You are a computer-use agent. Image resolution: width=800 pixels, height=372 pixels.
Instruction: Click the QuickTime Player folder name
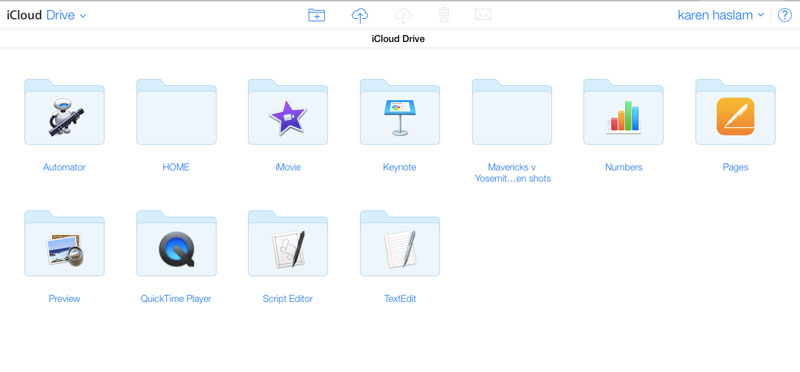coord(176,299)
